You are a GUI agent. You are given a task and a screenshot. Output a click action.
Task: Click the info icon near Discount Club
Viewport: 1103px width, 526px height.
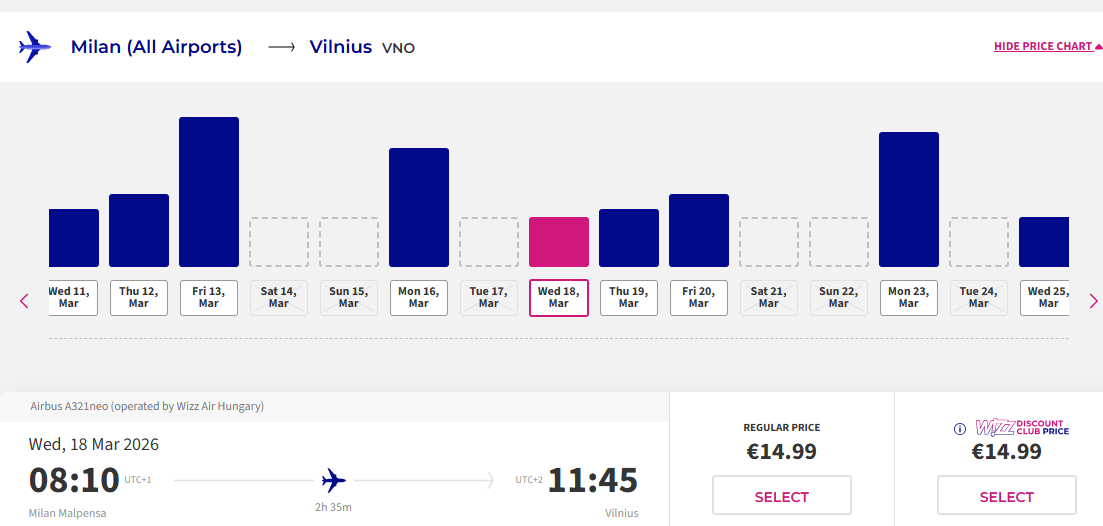[960, 429]
